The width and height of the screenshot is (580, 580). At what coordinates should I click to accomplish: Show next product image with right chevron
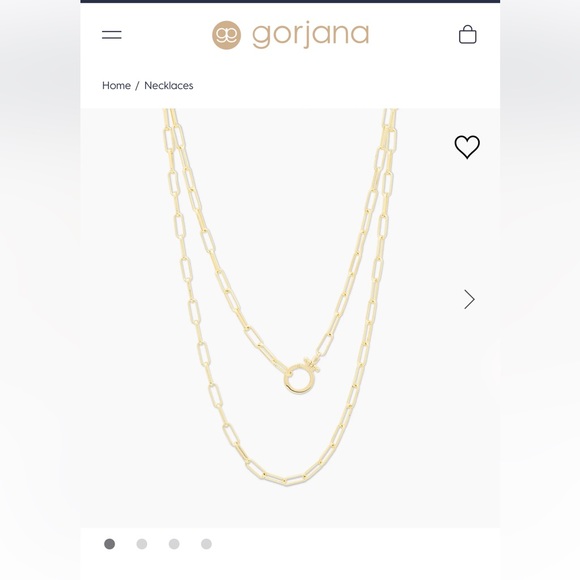[469, 299]
